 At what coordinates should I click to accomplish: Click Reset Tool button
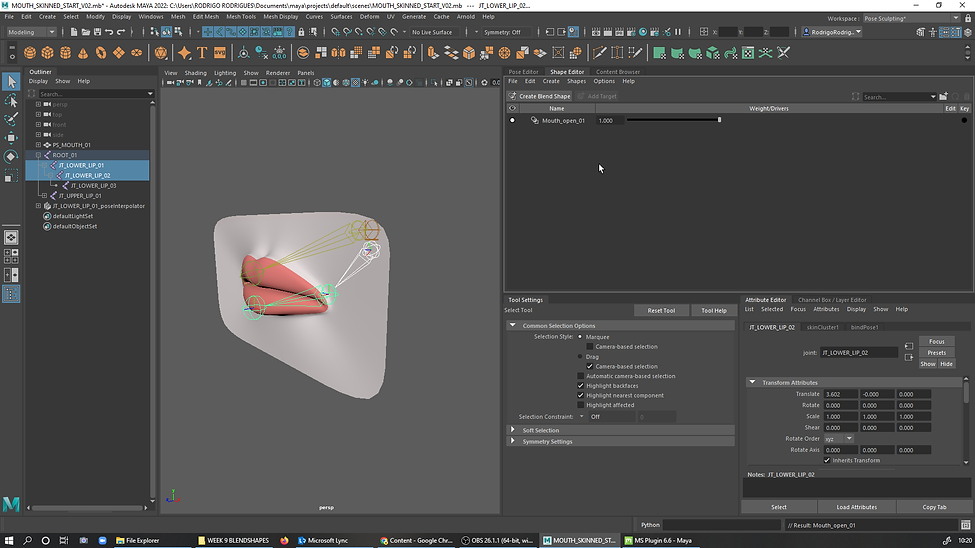(x=661, y=310)
